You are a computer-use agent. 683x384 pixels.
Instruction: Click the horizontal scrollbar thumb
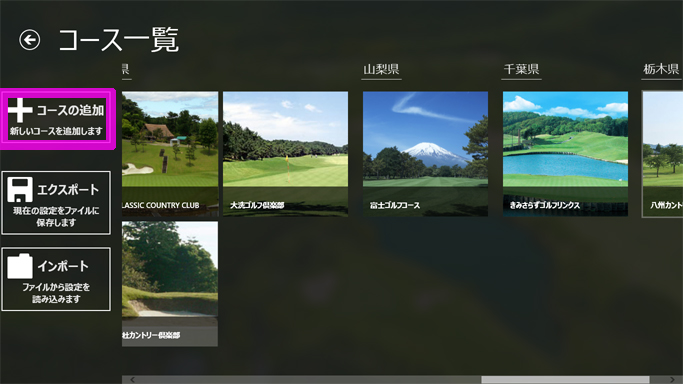[565, 380]
